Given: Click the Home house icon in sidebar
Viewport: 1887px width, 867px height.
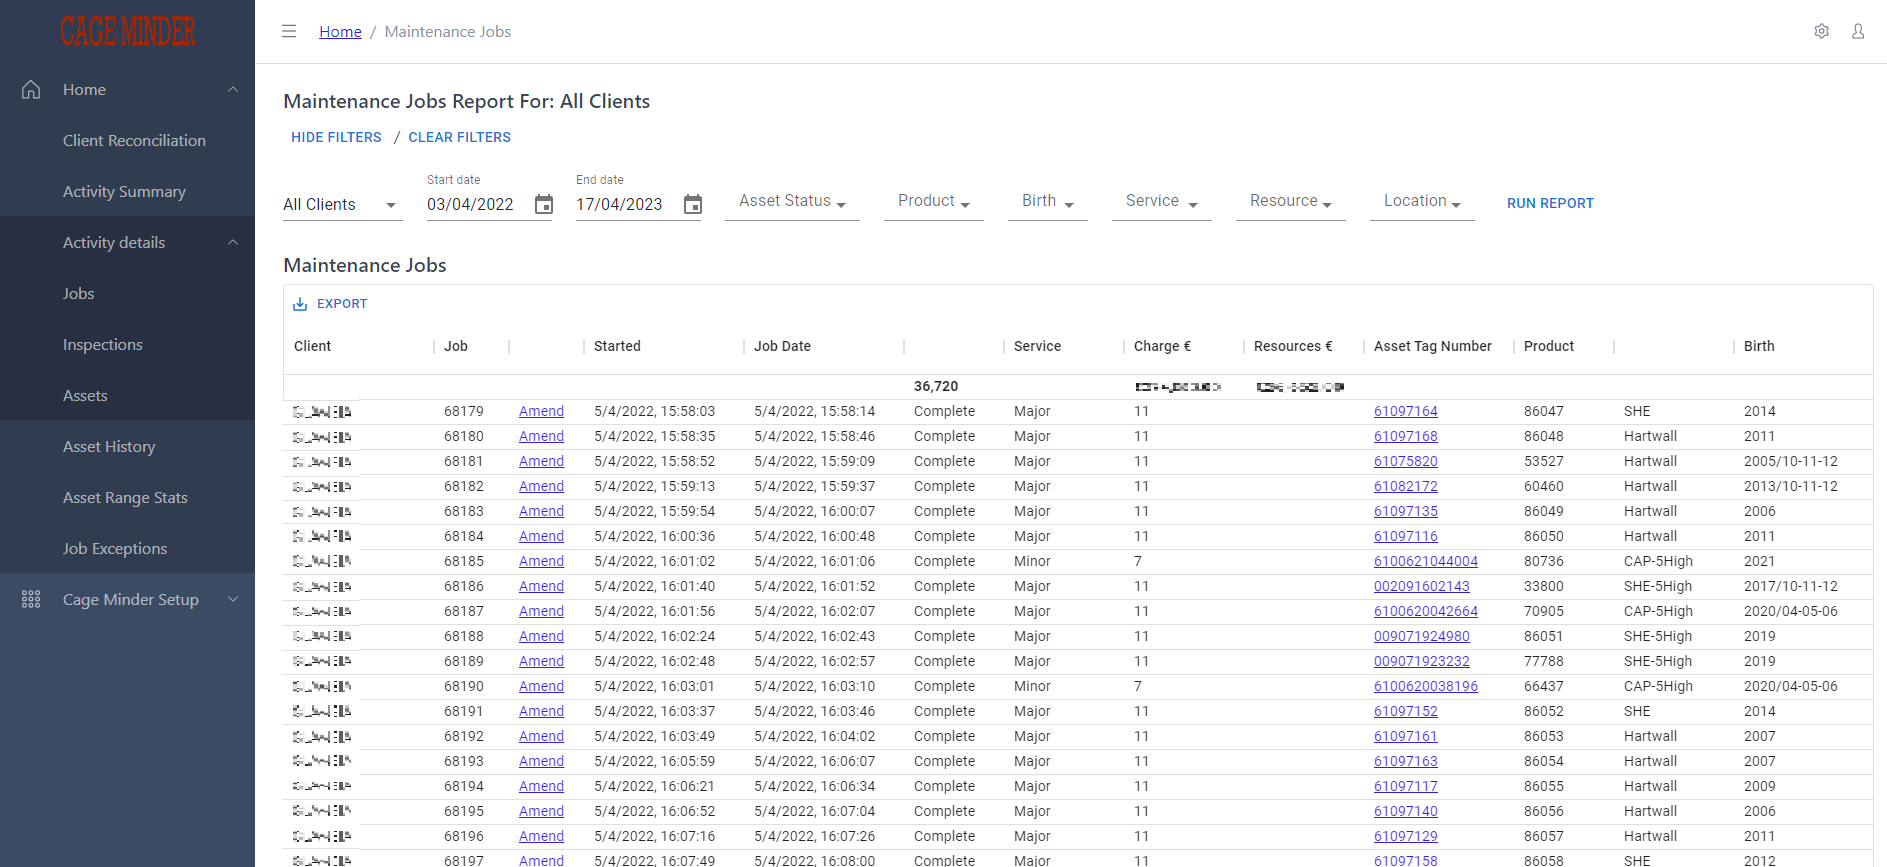Looking at the screenshot, I should click(31, 89).
